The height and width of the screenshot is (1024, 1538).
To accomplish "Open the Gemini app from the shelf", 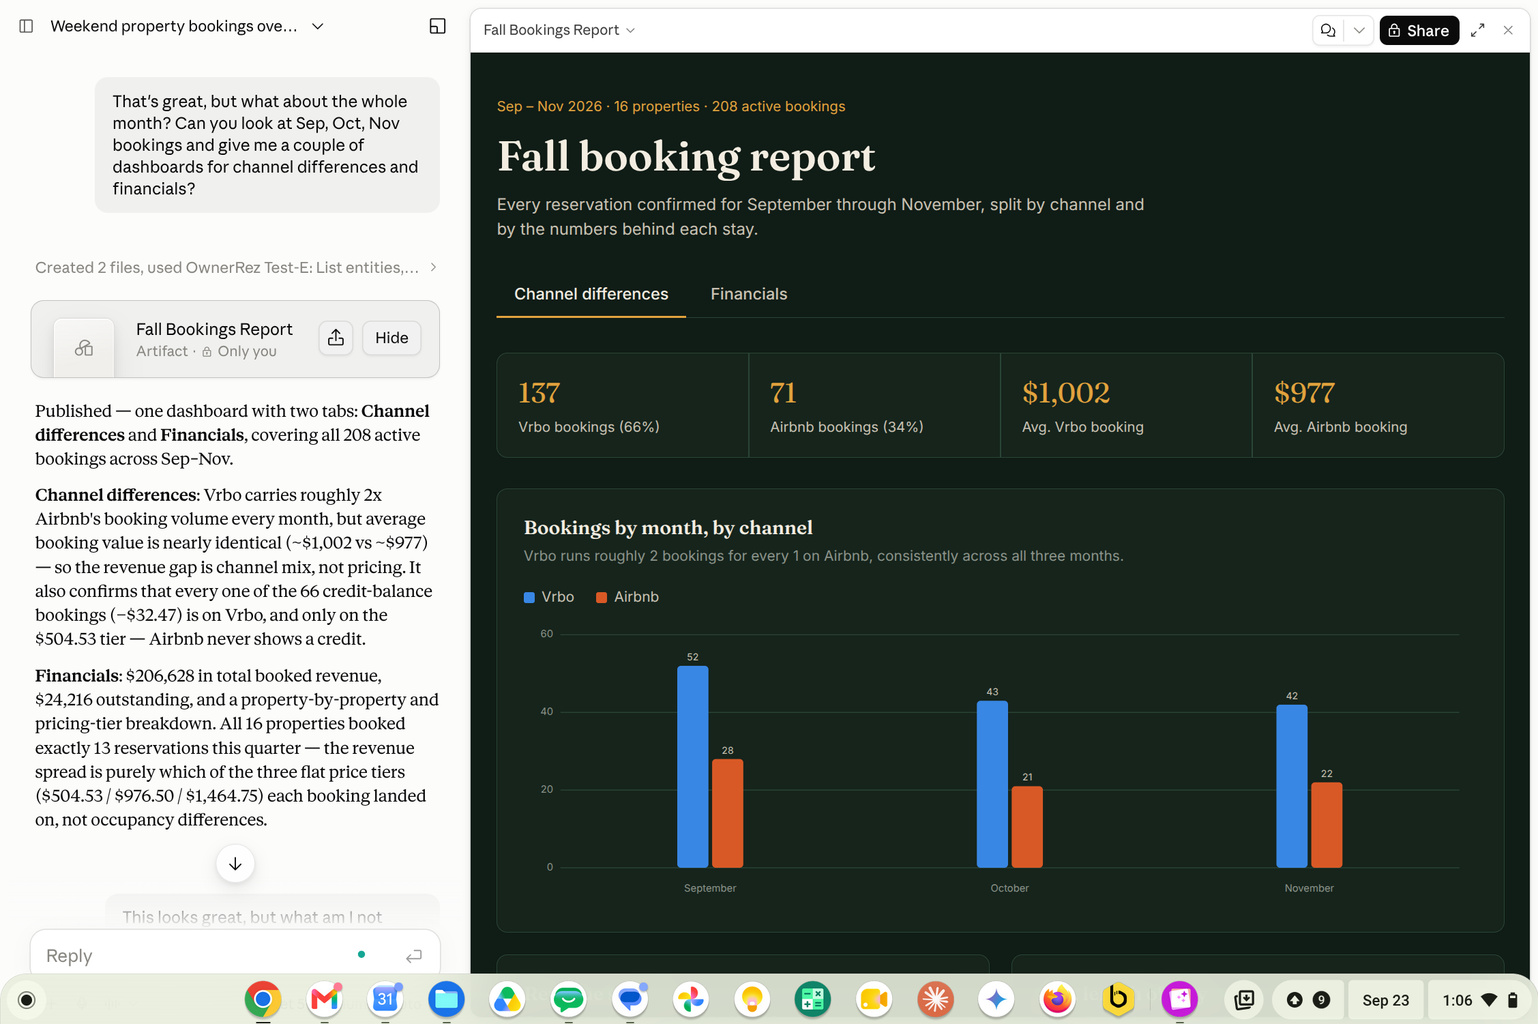I will [x=997, y=999].
